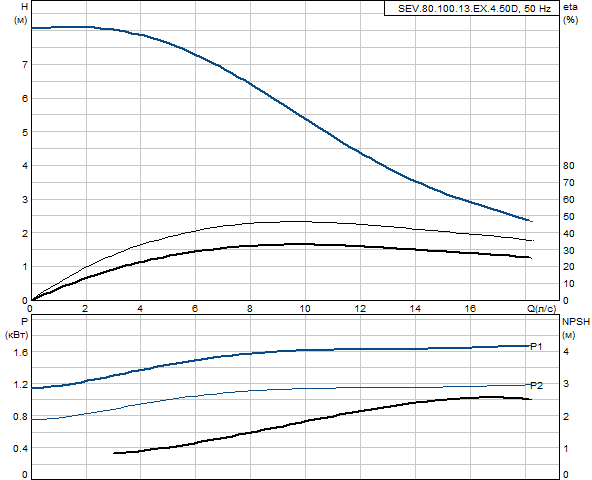
Task: Select the H (м) head axis label
Action: pos(21,14)
